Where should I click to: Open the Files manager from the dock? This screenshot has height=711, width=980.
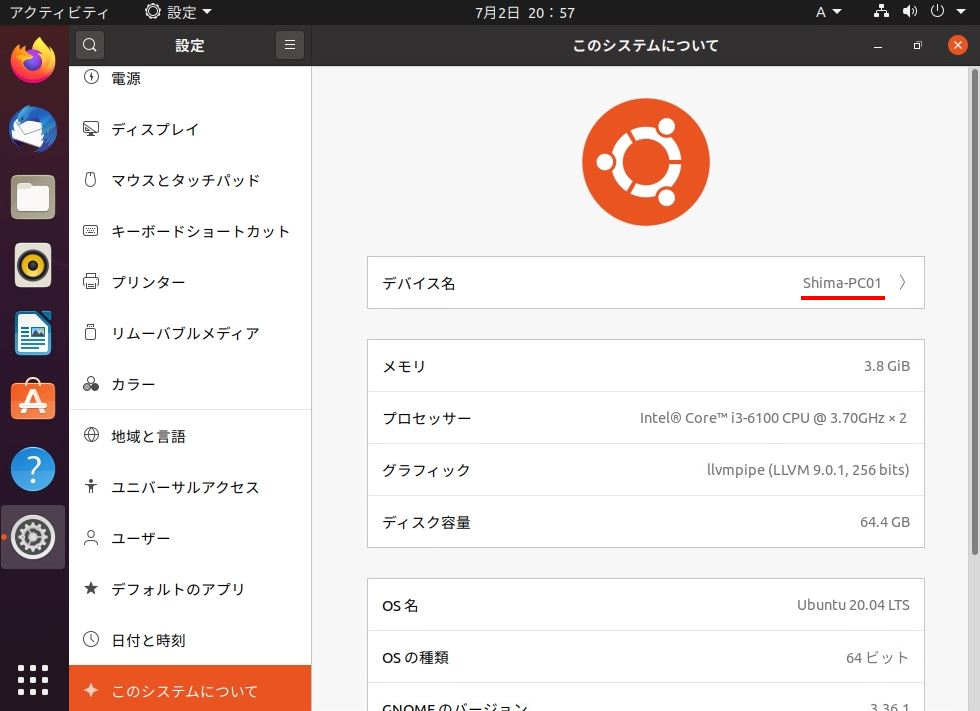[33, 197]
